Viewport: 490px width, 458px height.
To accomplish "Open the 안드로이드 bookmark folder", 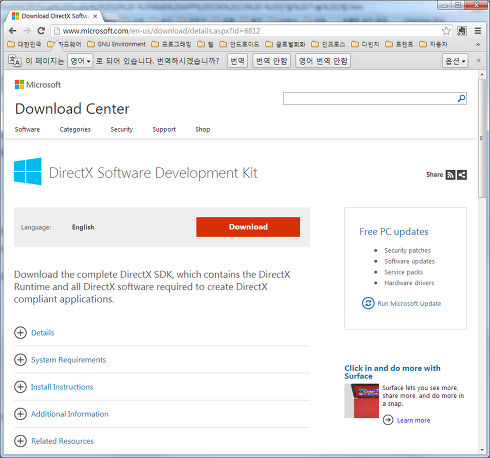I will coord(239,44).
